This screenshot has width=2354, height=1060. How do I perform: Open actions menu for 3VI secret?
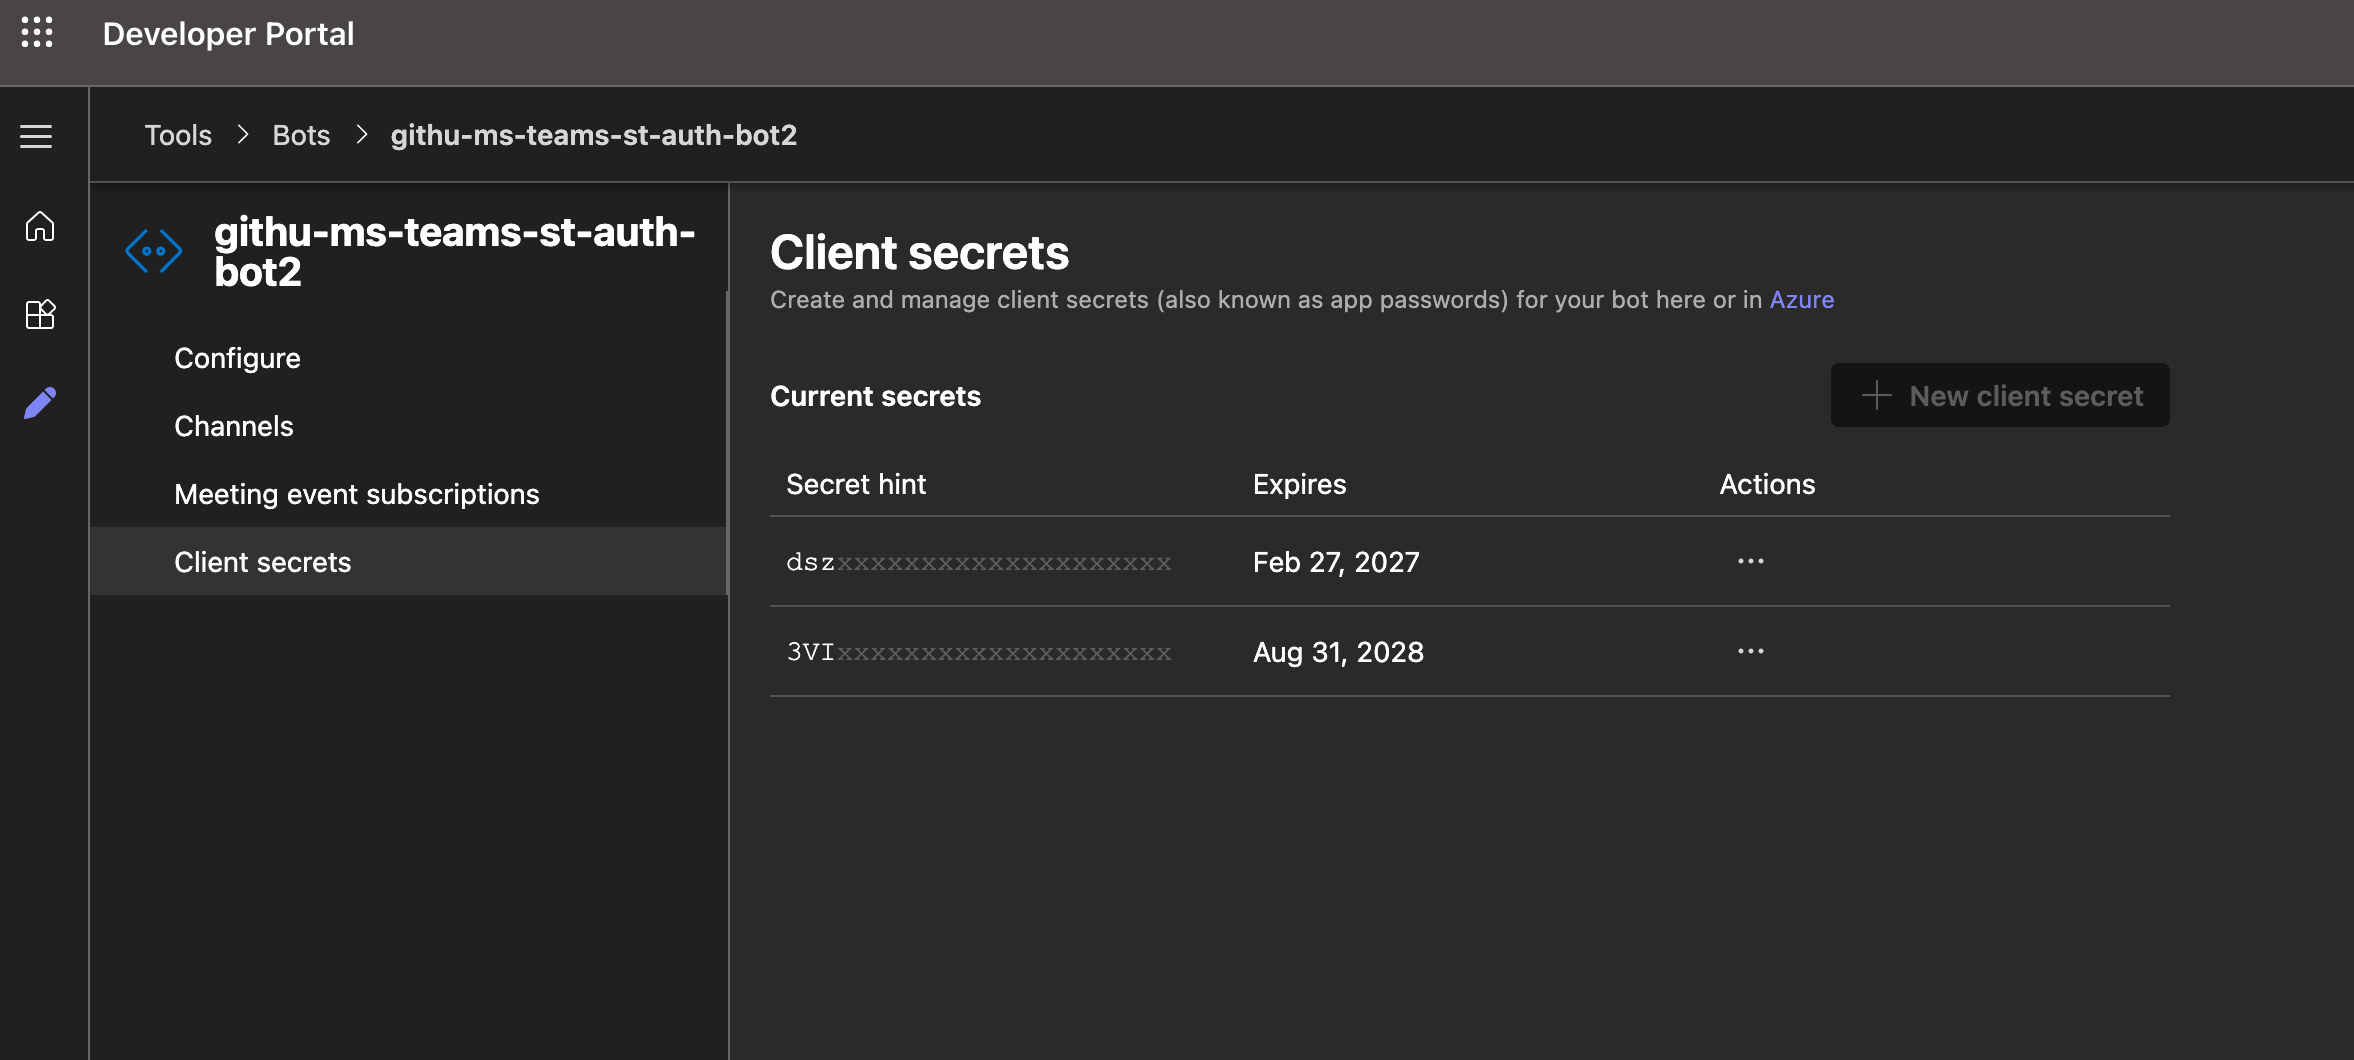[1750, 651]
